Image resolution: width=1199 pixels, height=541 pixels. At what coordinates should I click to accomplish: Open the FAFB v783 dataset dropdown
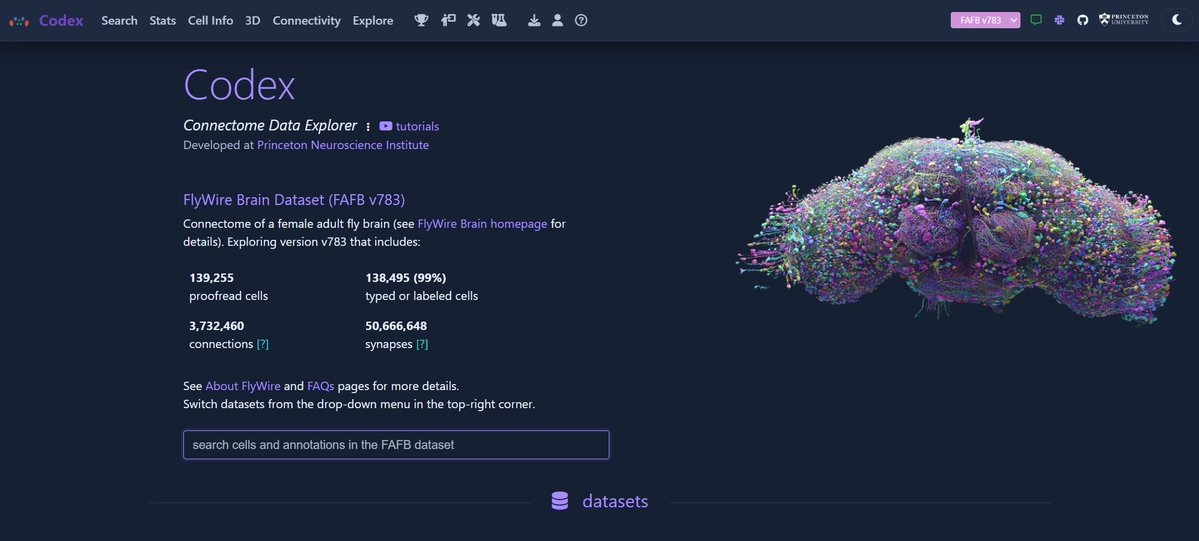(x=985, y=21)
